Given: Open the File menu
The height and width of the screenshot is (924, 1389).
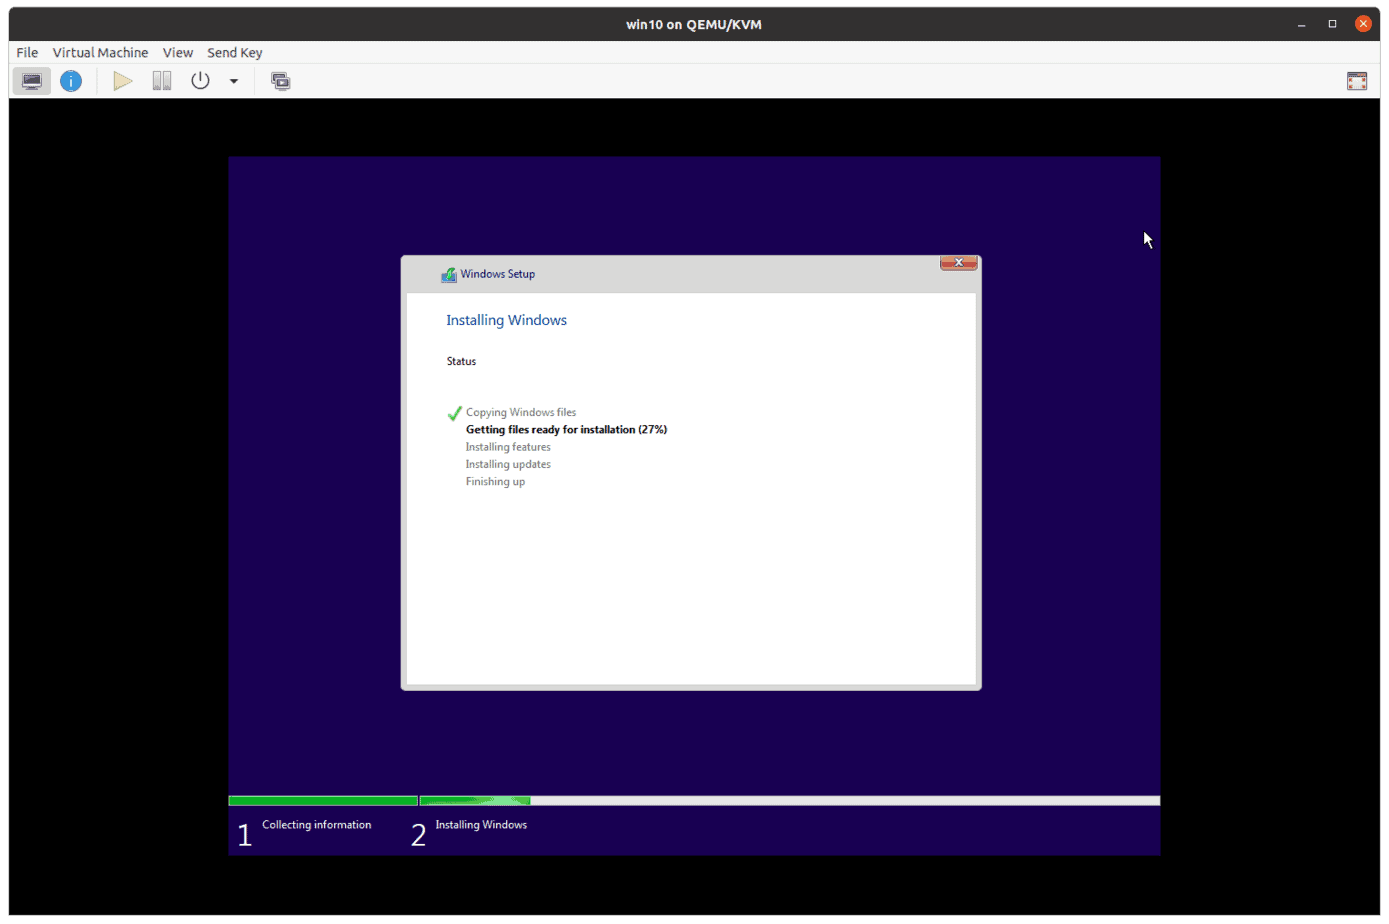Looking at the screenshot, I should (27, 52).
